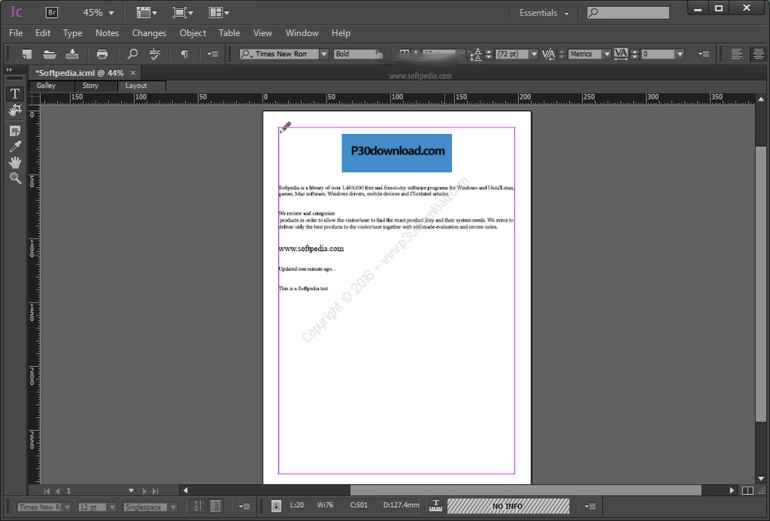770x521 pixels.
Task: Toggle show hidden characters pilcrow icon
Action: (x=184, y=54)
